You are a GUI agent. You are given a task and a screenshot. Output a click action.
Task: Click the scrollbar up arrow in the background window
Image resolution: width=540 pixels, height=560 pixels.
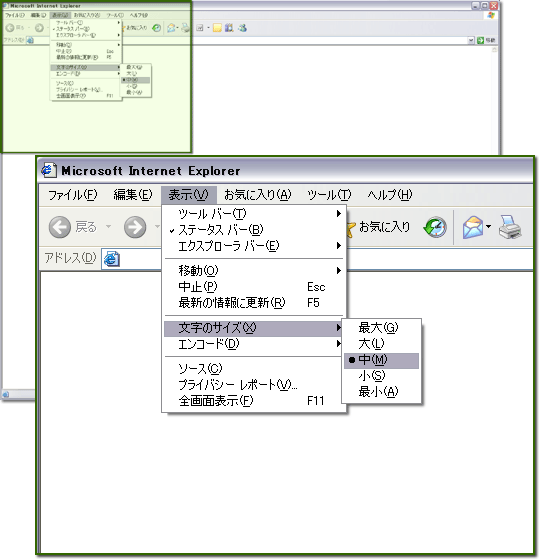[x=495, y=50]
